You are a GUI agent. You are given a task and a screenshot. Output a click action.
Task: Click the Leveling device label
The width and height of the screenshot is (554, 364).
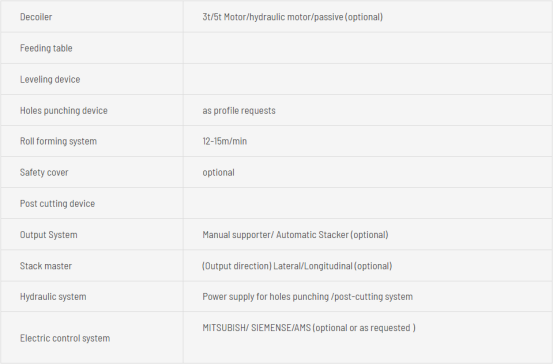50,79
